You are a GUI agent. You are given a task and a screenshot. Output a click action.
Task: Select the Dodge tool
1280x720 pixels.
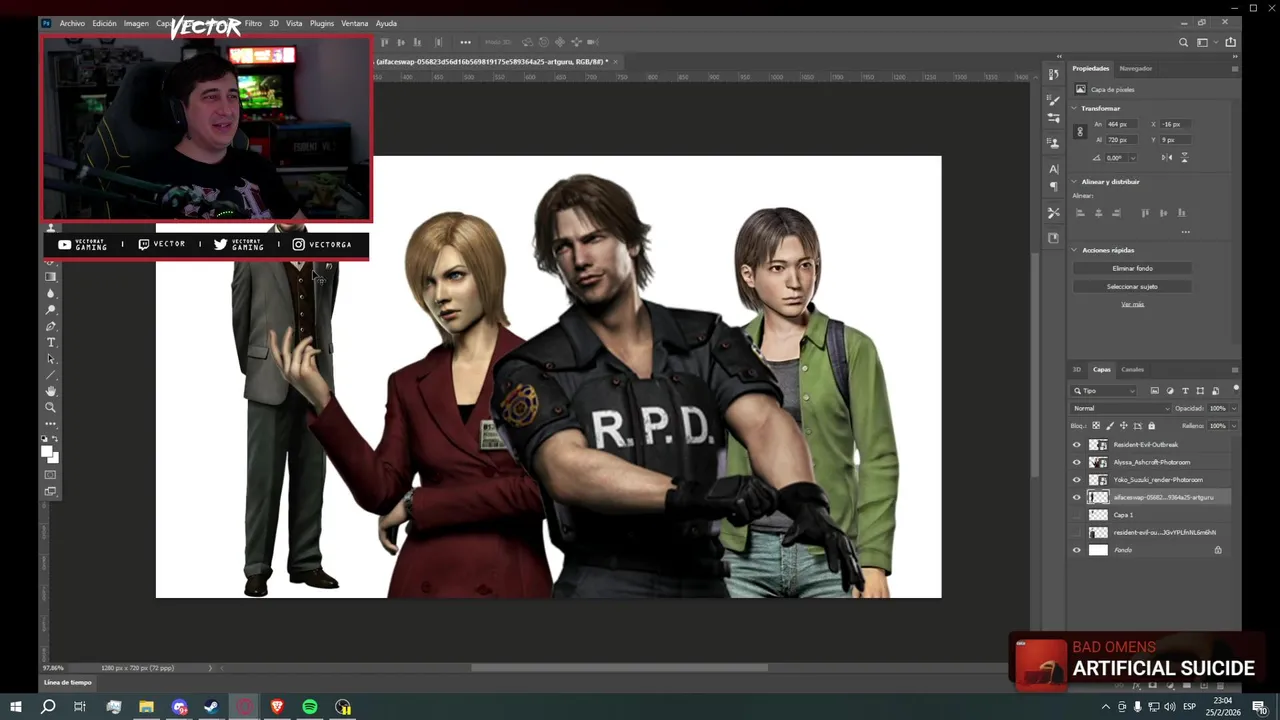pos(51,310)
